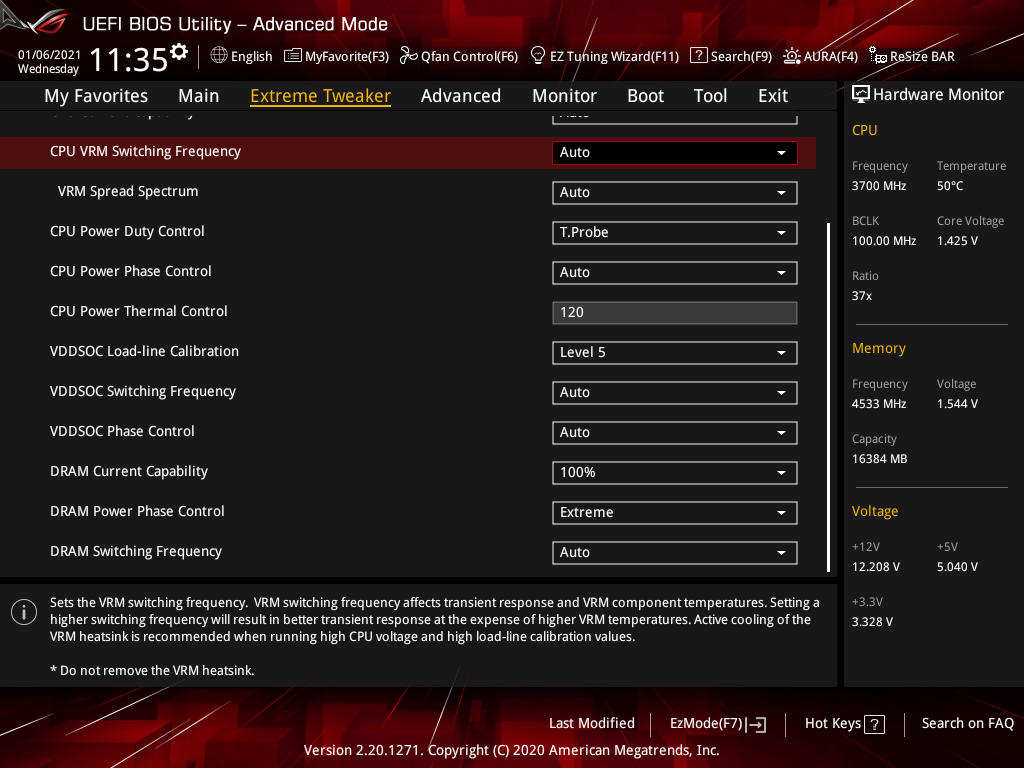Open VDDSOC Phase Control dropdown

[674, 432]
